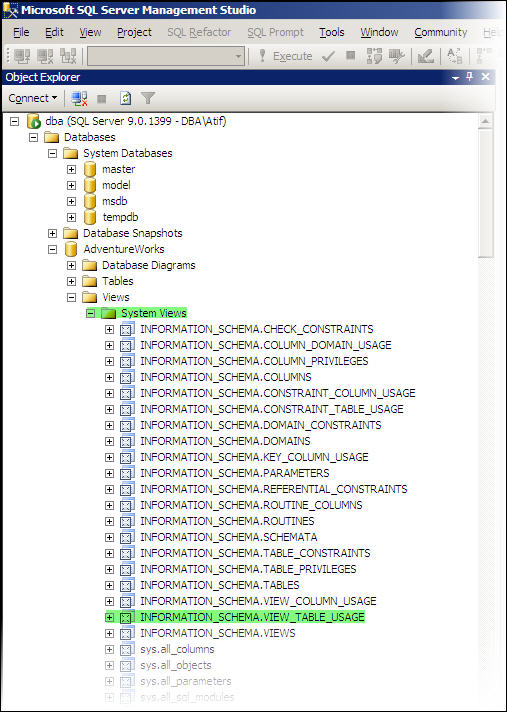This screenshot has height=712, width=507.
Task: Click the view icon beside INFORMATION_SCHEMA.ROUTINES
Action: point(128,521)
